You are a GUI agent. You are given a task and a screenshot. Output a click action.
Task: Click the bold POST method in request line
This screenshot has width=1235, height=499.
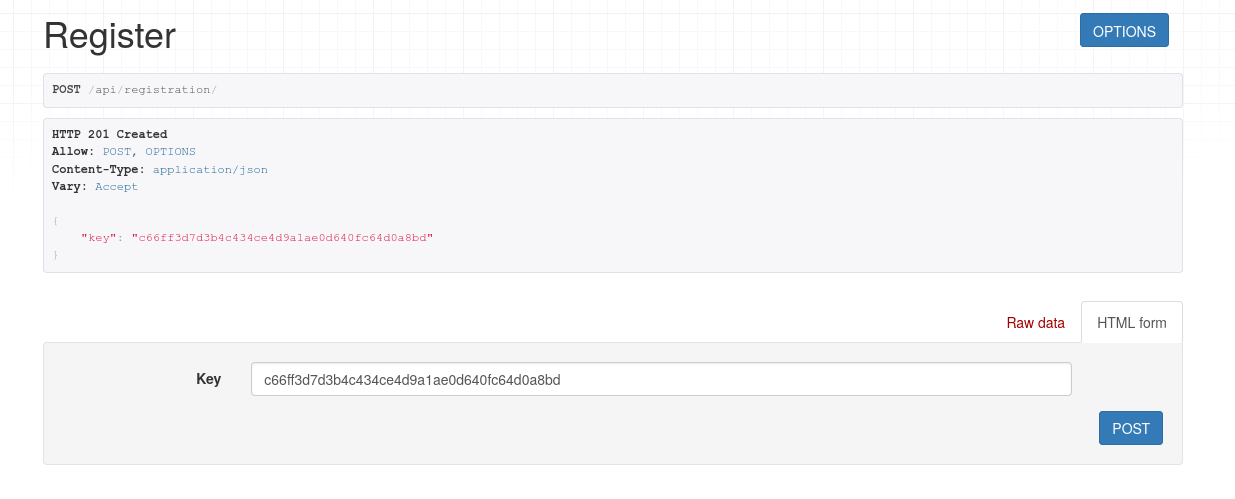pos(67,90)
